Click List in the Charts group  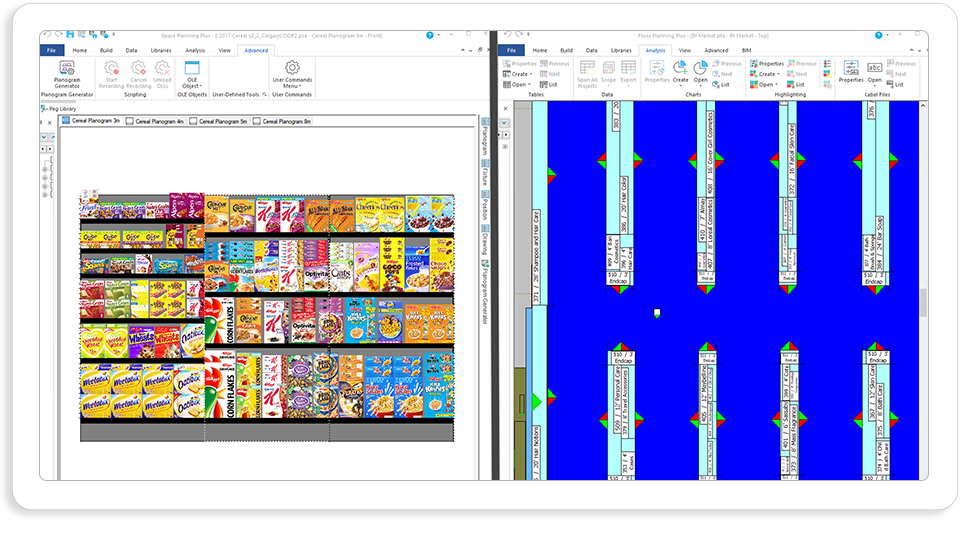tap(721, 84)
